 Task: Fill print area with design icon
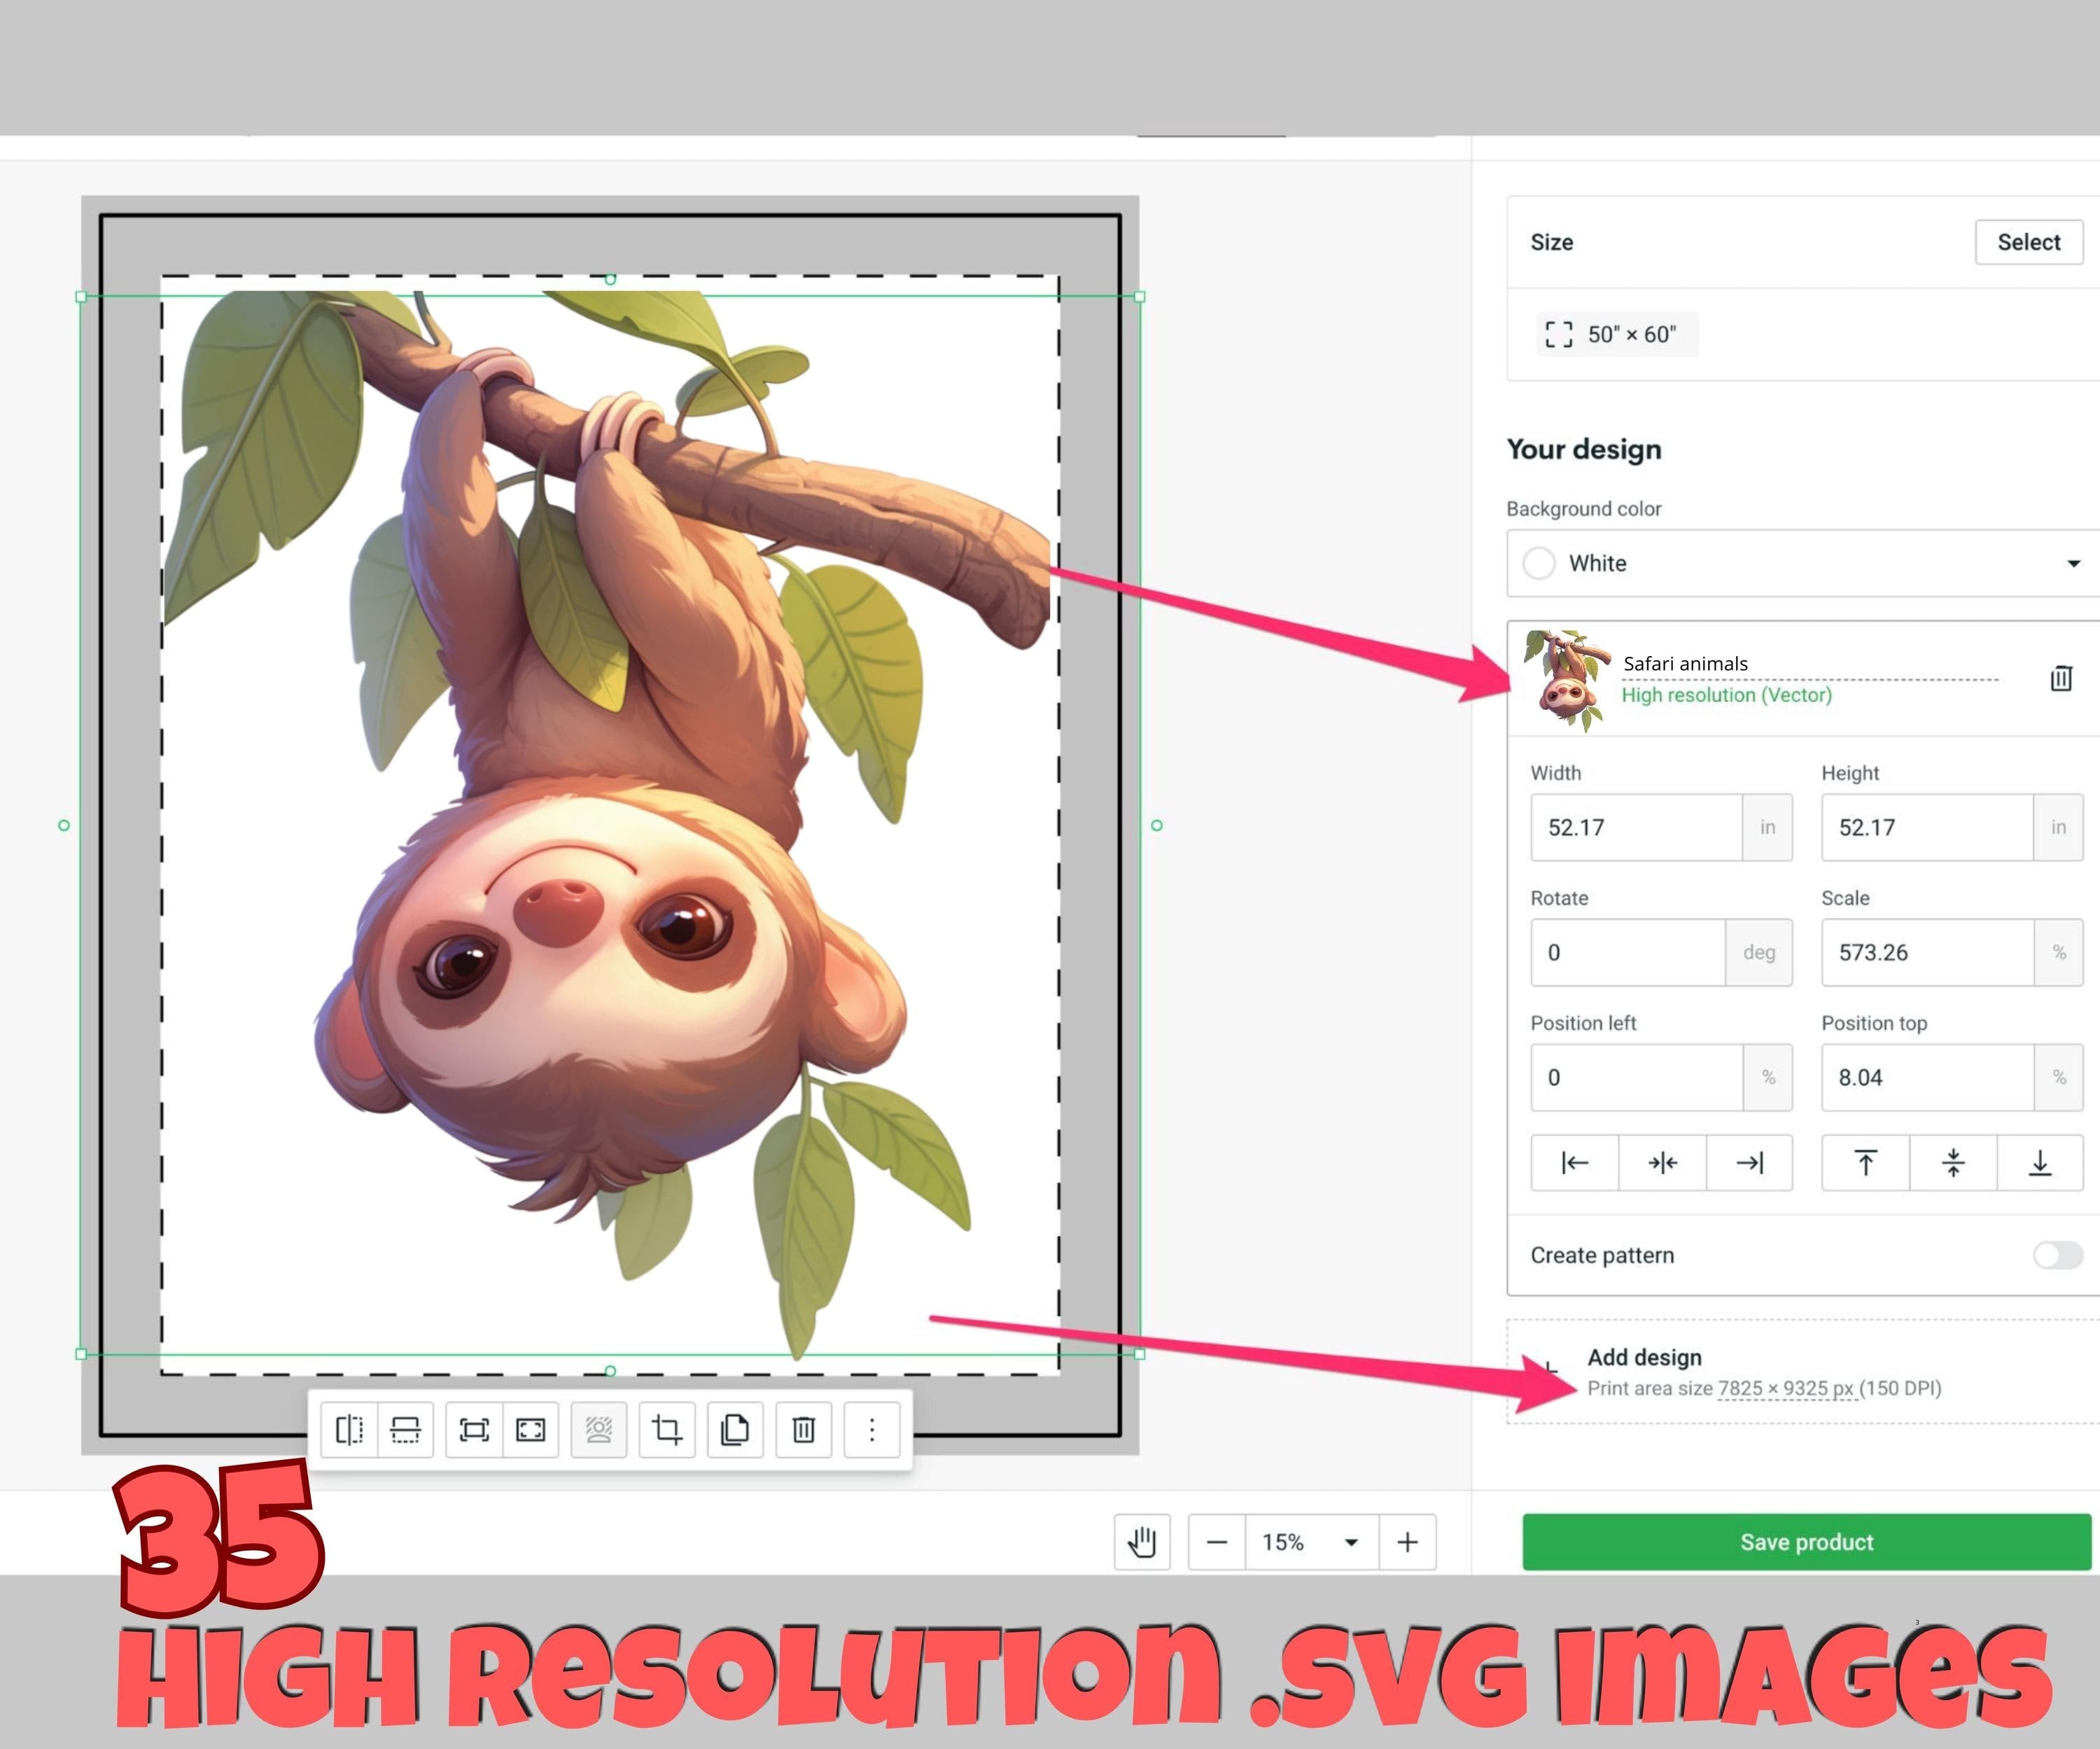[530, 1430]
